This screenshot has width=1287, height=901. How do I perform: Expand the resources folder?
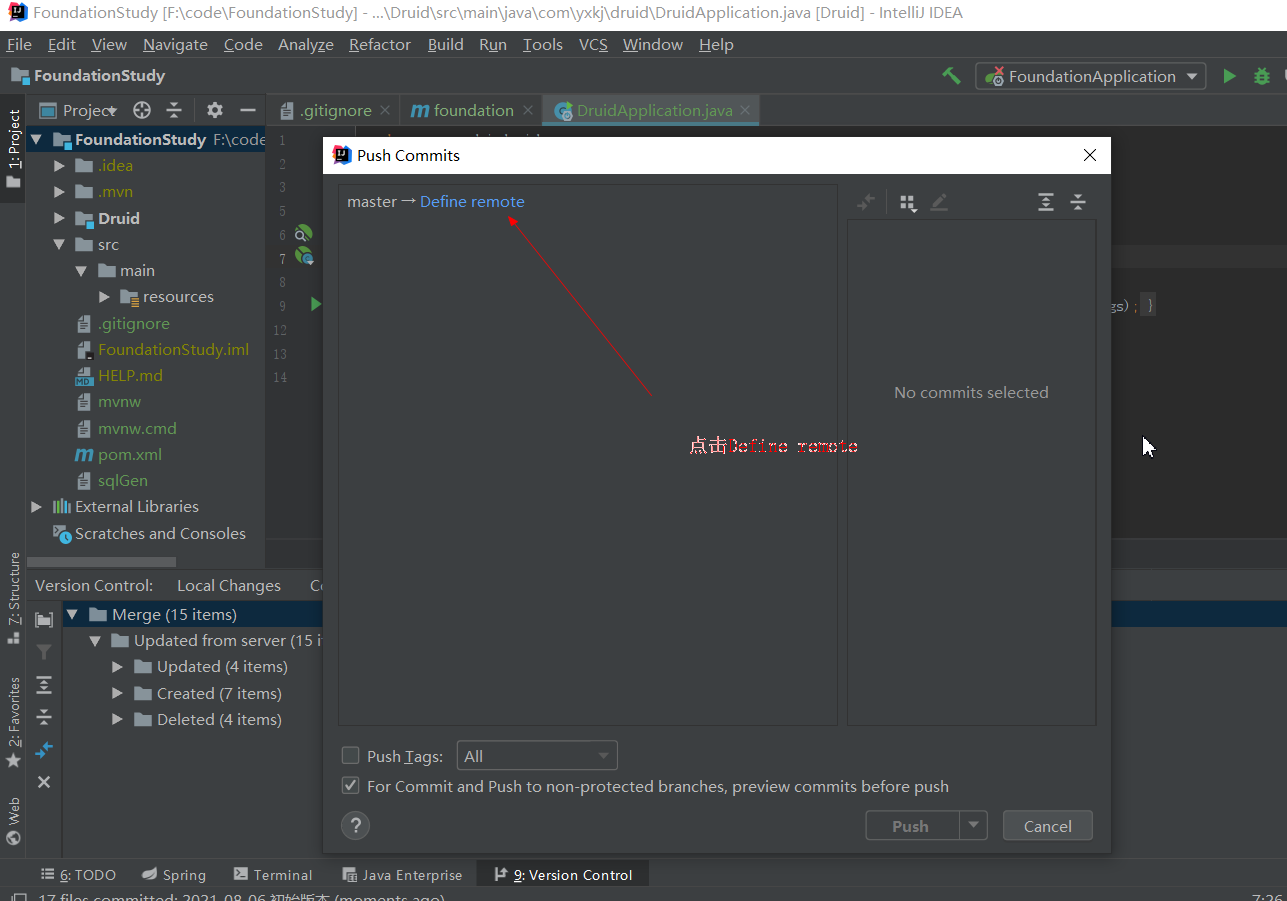105,297
